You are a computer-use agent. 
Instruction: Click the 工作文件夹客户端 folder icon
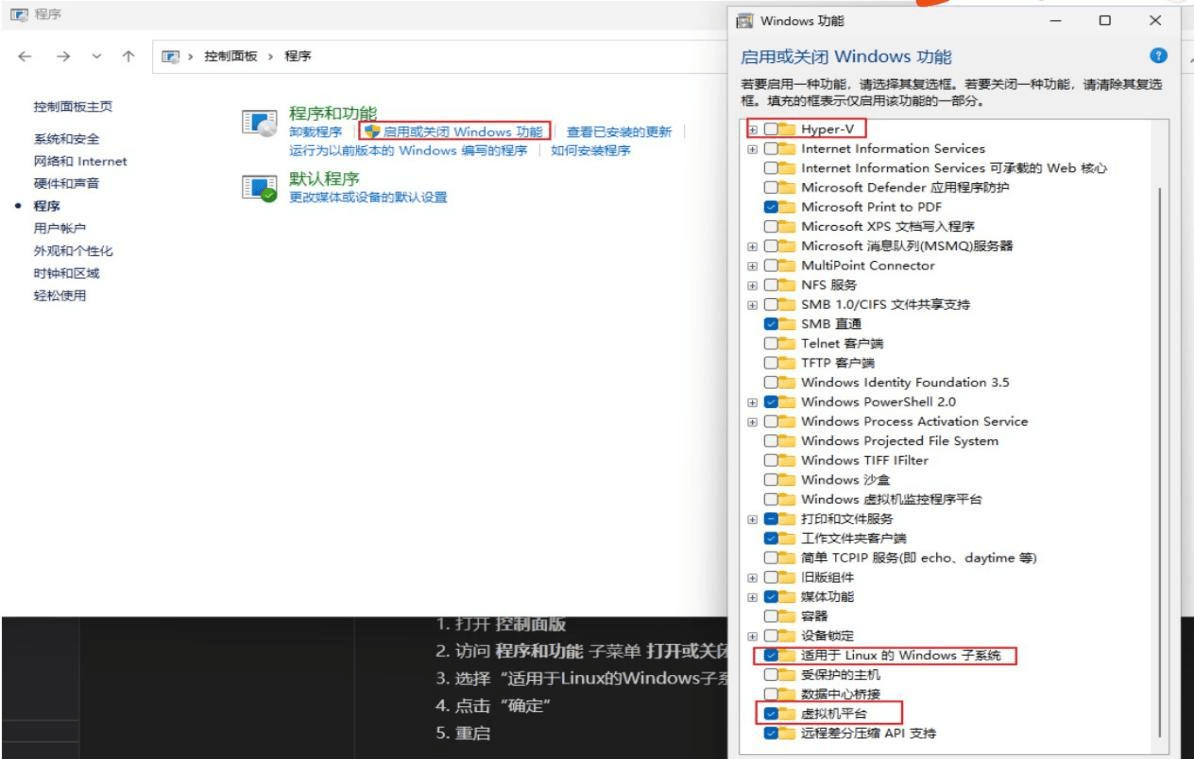(x=787, y=539)
